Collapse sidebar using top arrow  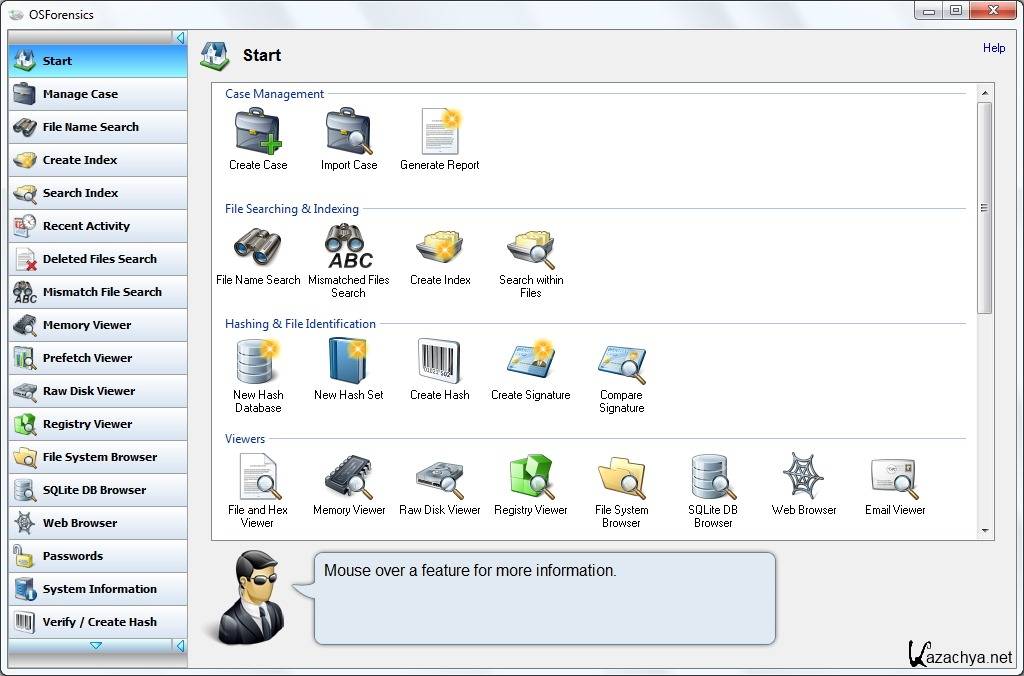(x=180, y=38)
